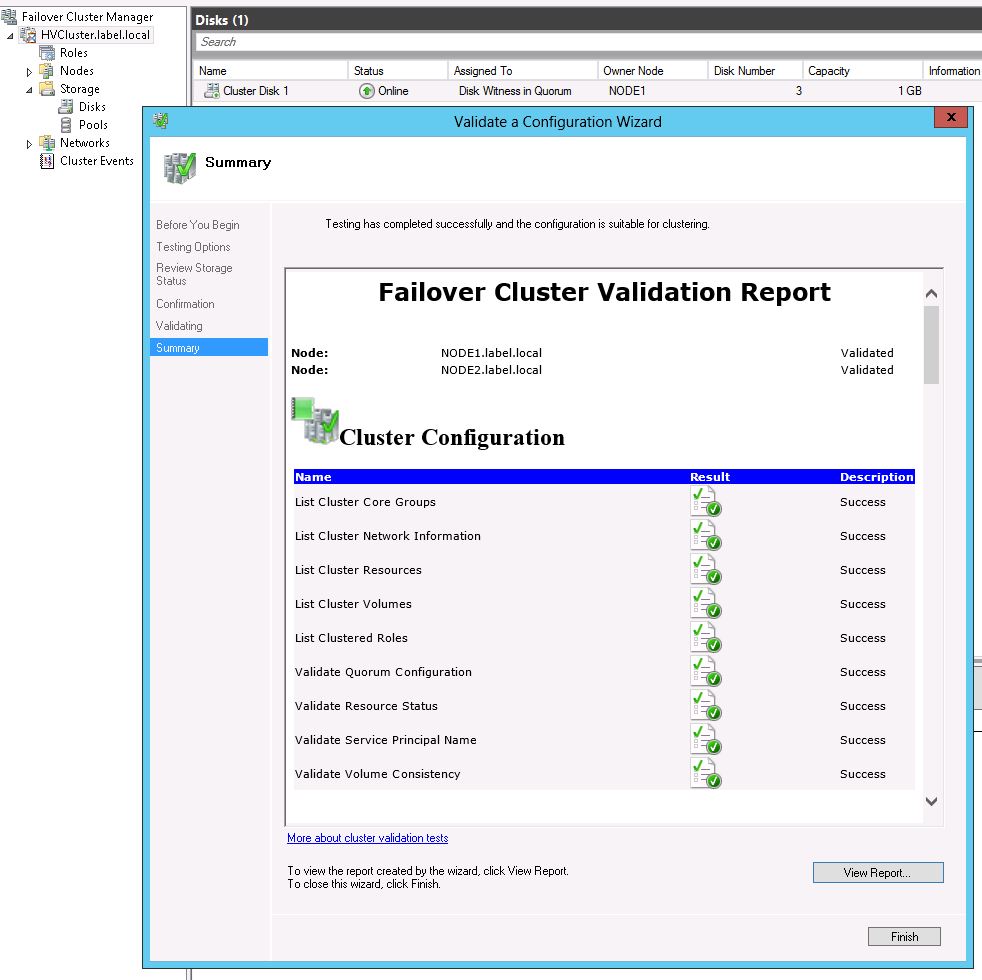Collapse the HVCluster.label.local tree node

coord(11,35)
